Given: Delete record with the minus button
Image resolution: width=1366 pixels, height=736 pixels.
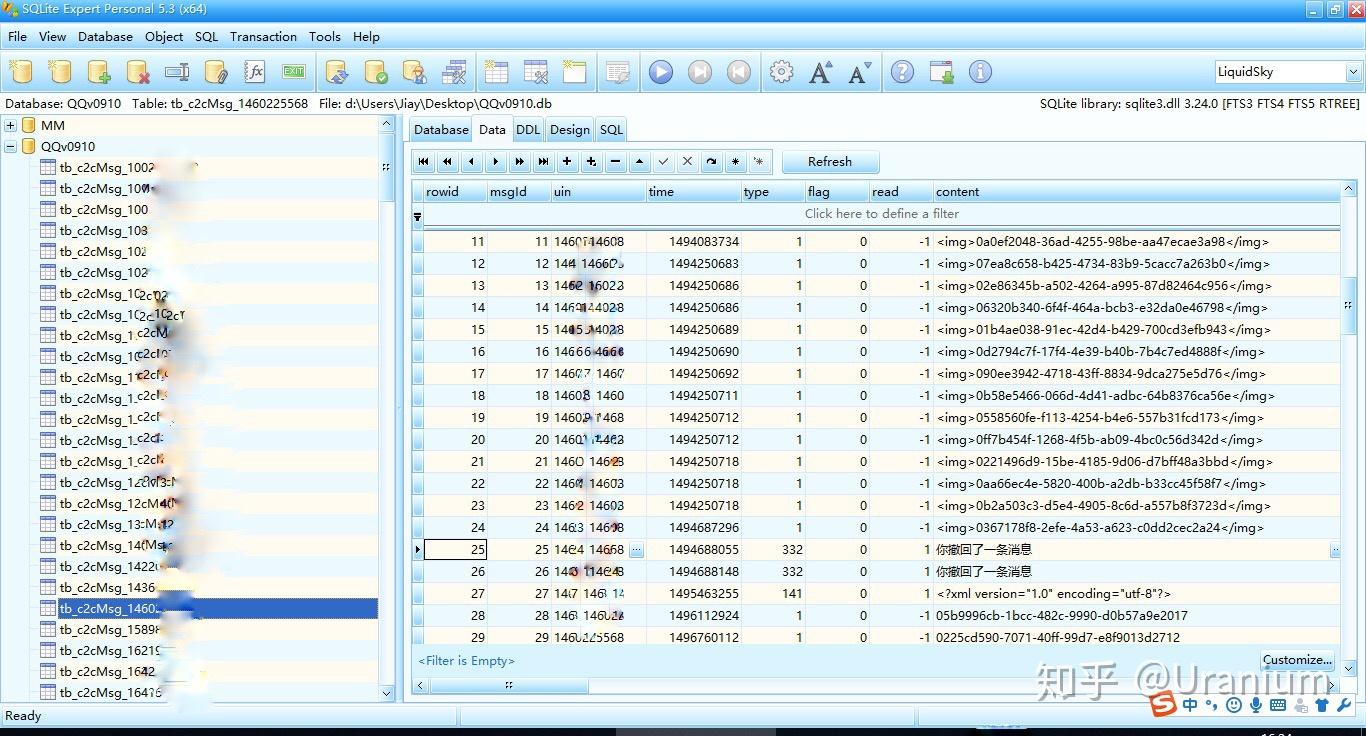Looking at the screenshot, I should (x=615, y=161).
